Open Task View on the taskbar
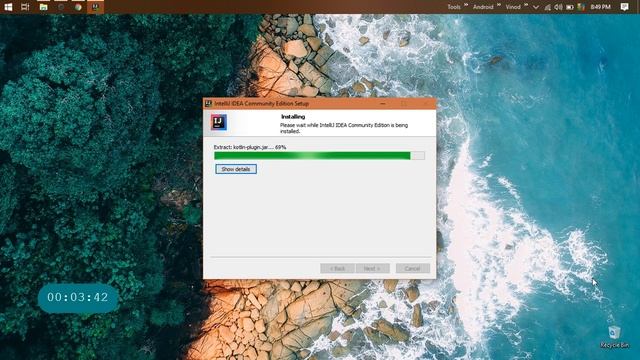 click(25, 7)
